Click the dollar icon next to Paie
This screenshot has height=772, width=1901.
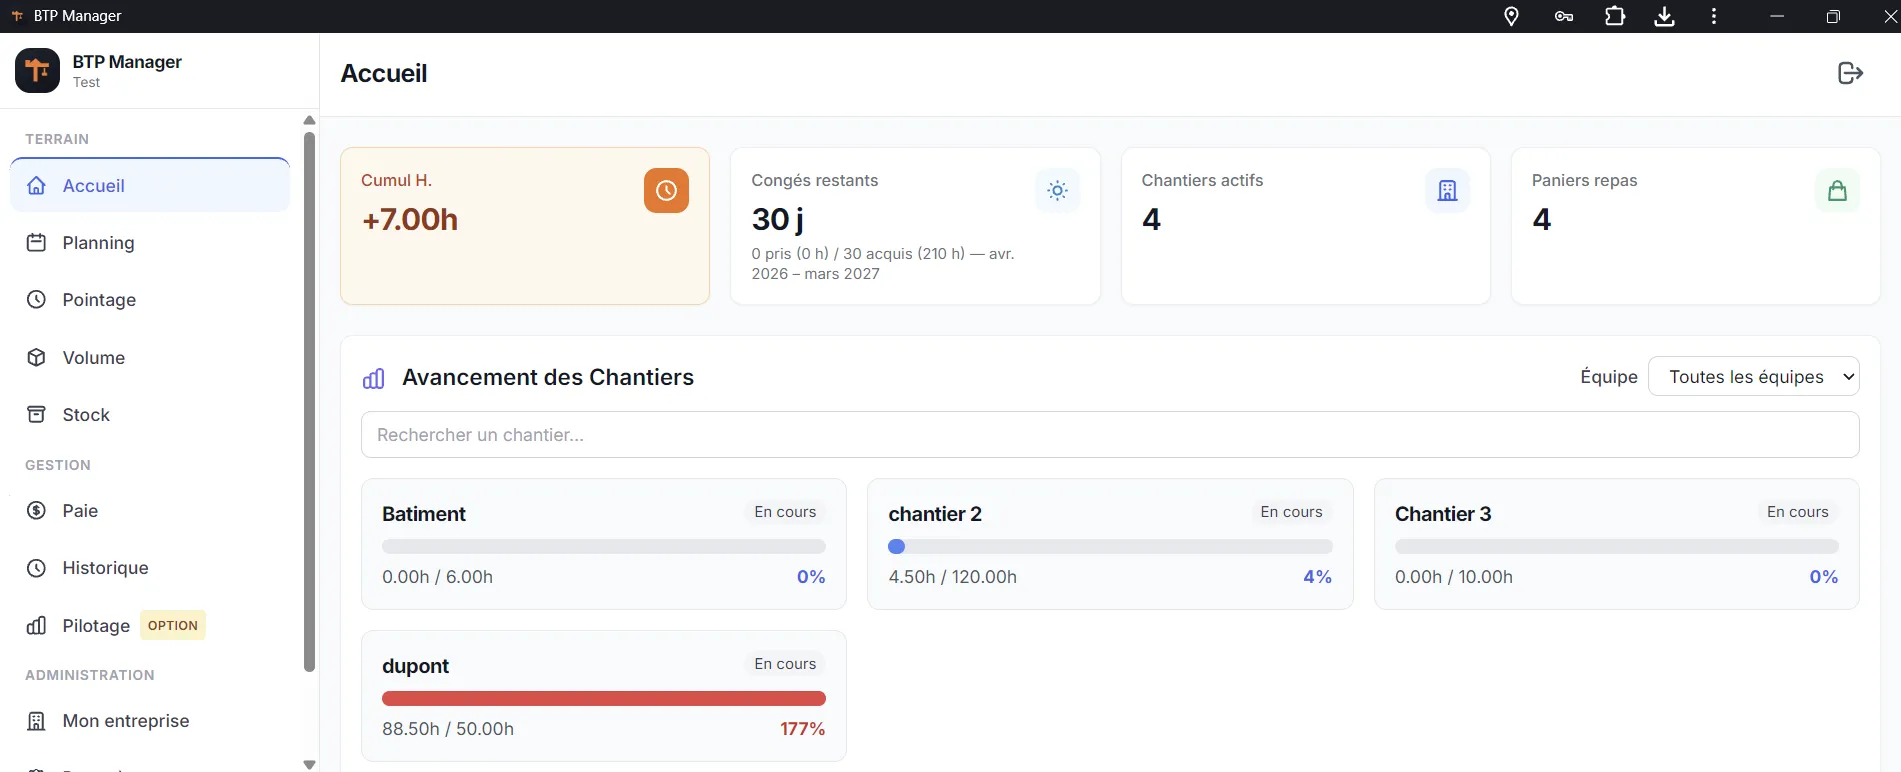click(36, 510)
